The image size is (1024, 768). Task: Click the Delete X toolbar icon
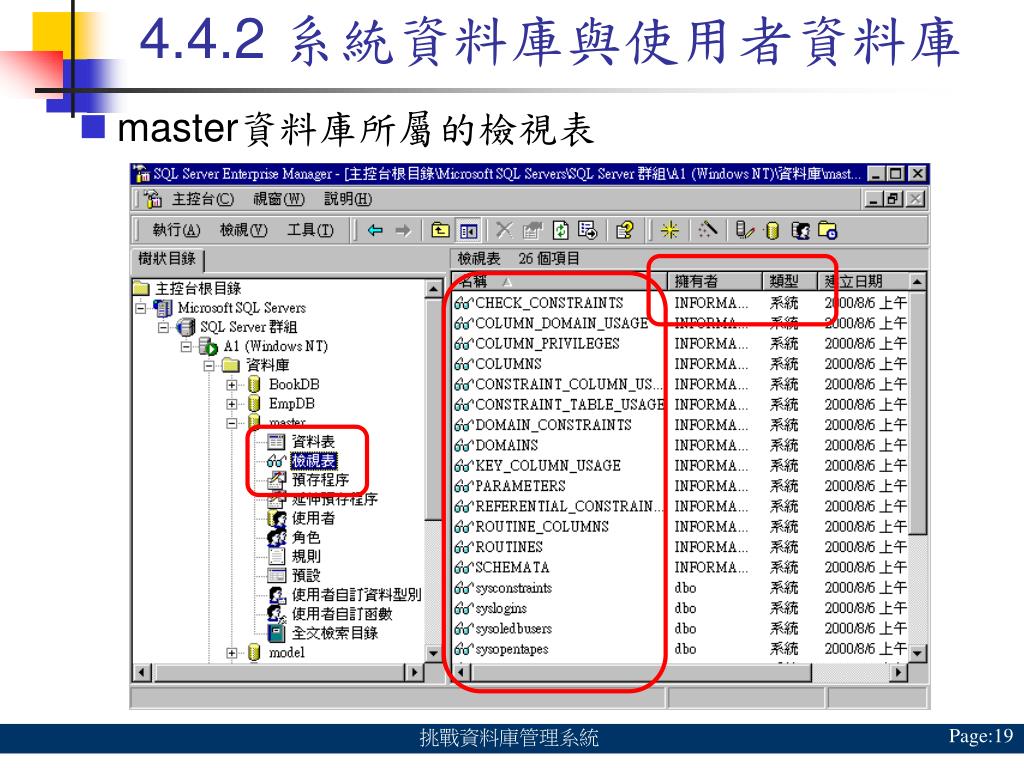[504, 230]
